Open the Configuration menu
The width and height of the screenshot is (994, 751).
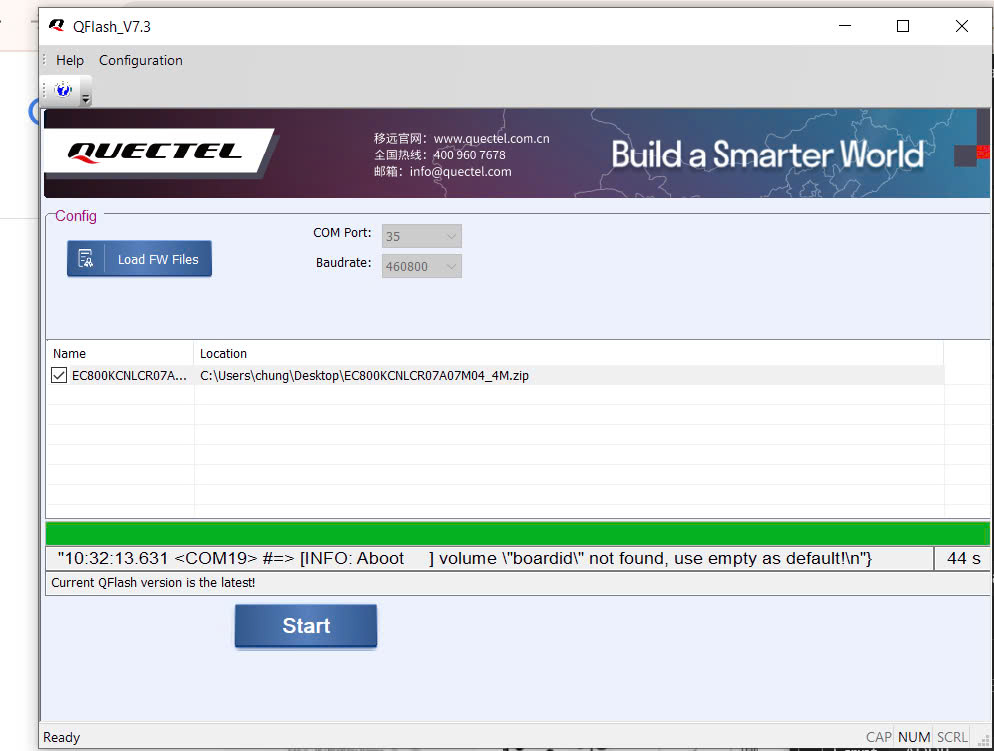[140, 60]
